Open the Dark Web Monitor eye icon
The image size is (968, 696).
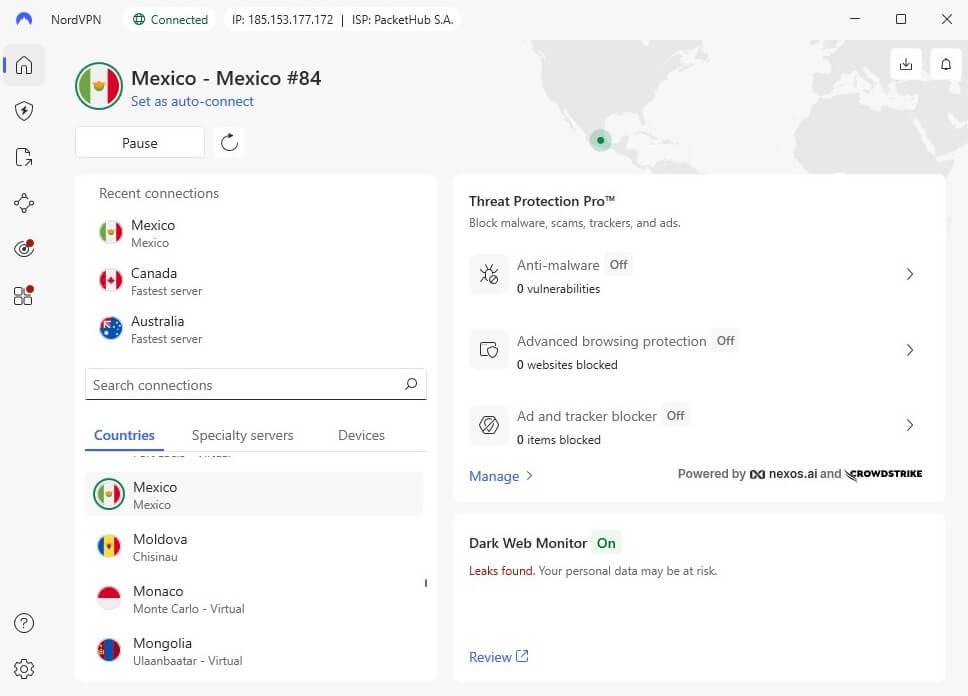coord(23,248)
